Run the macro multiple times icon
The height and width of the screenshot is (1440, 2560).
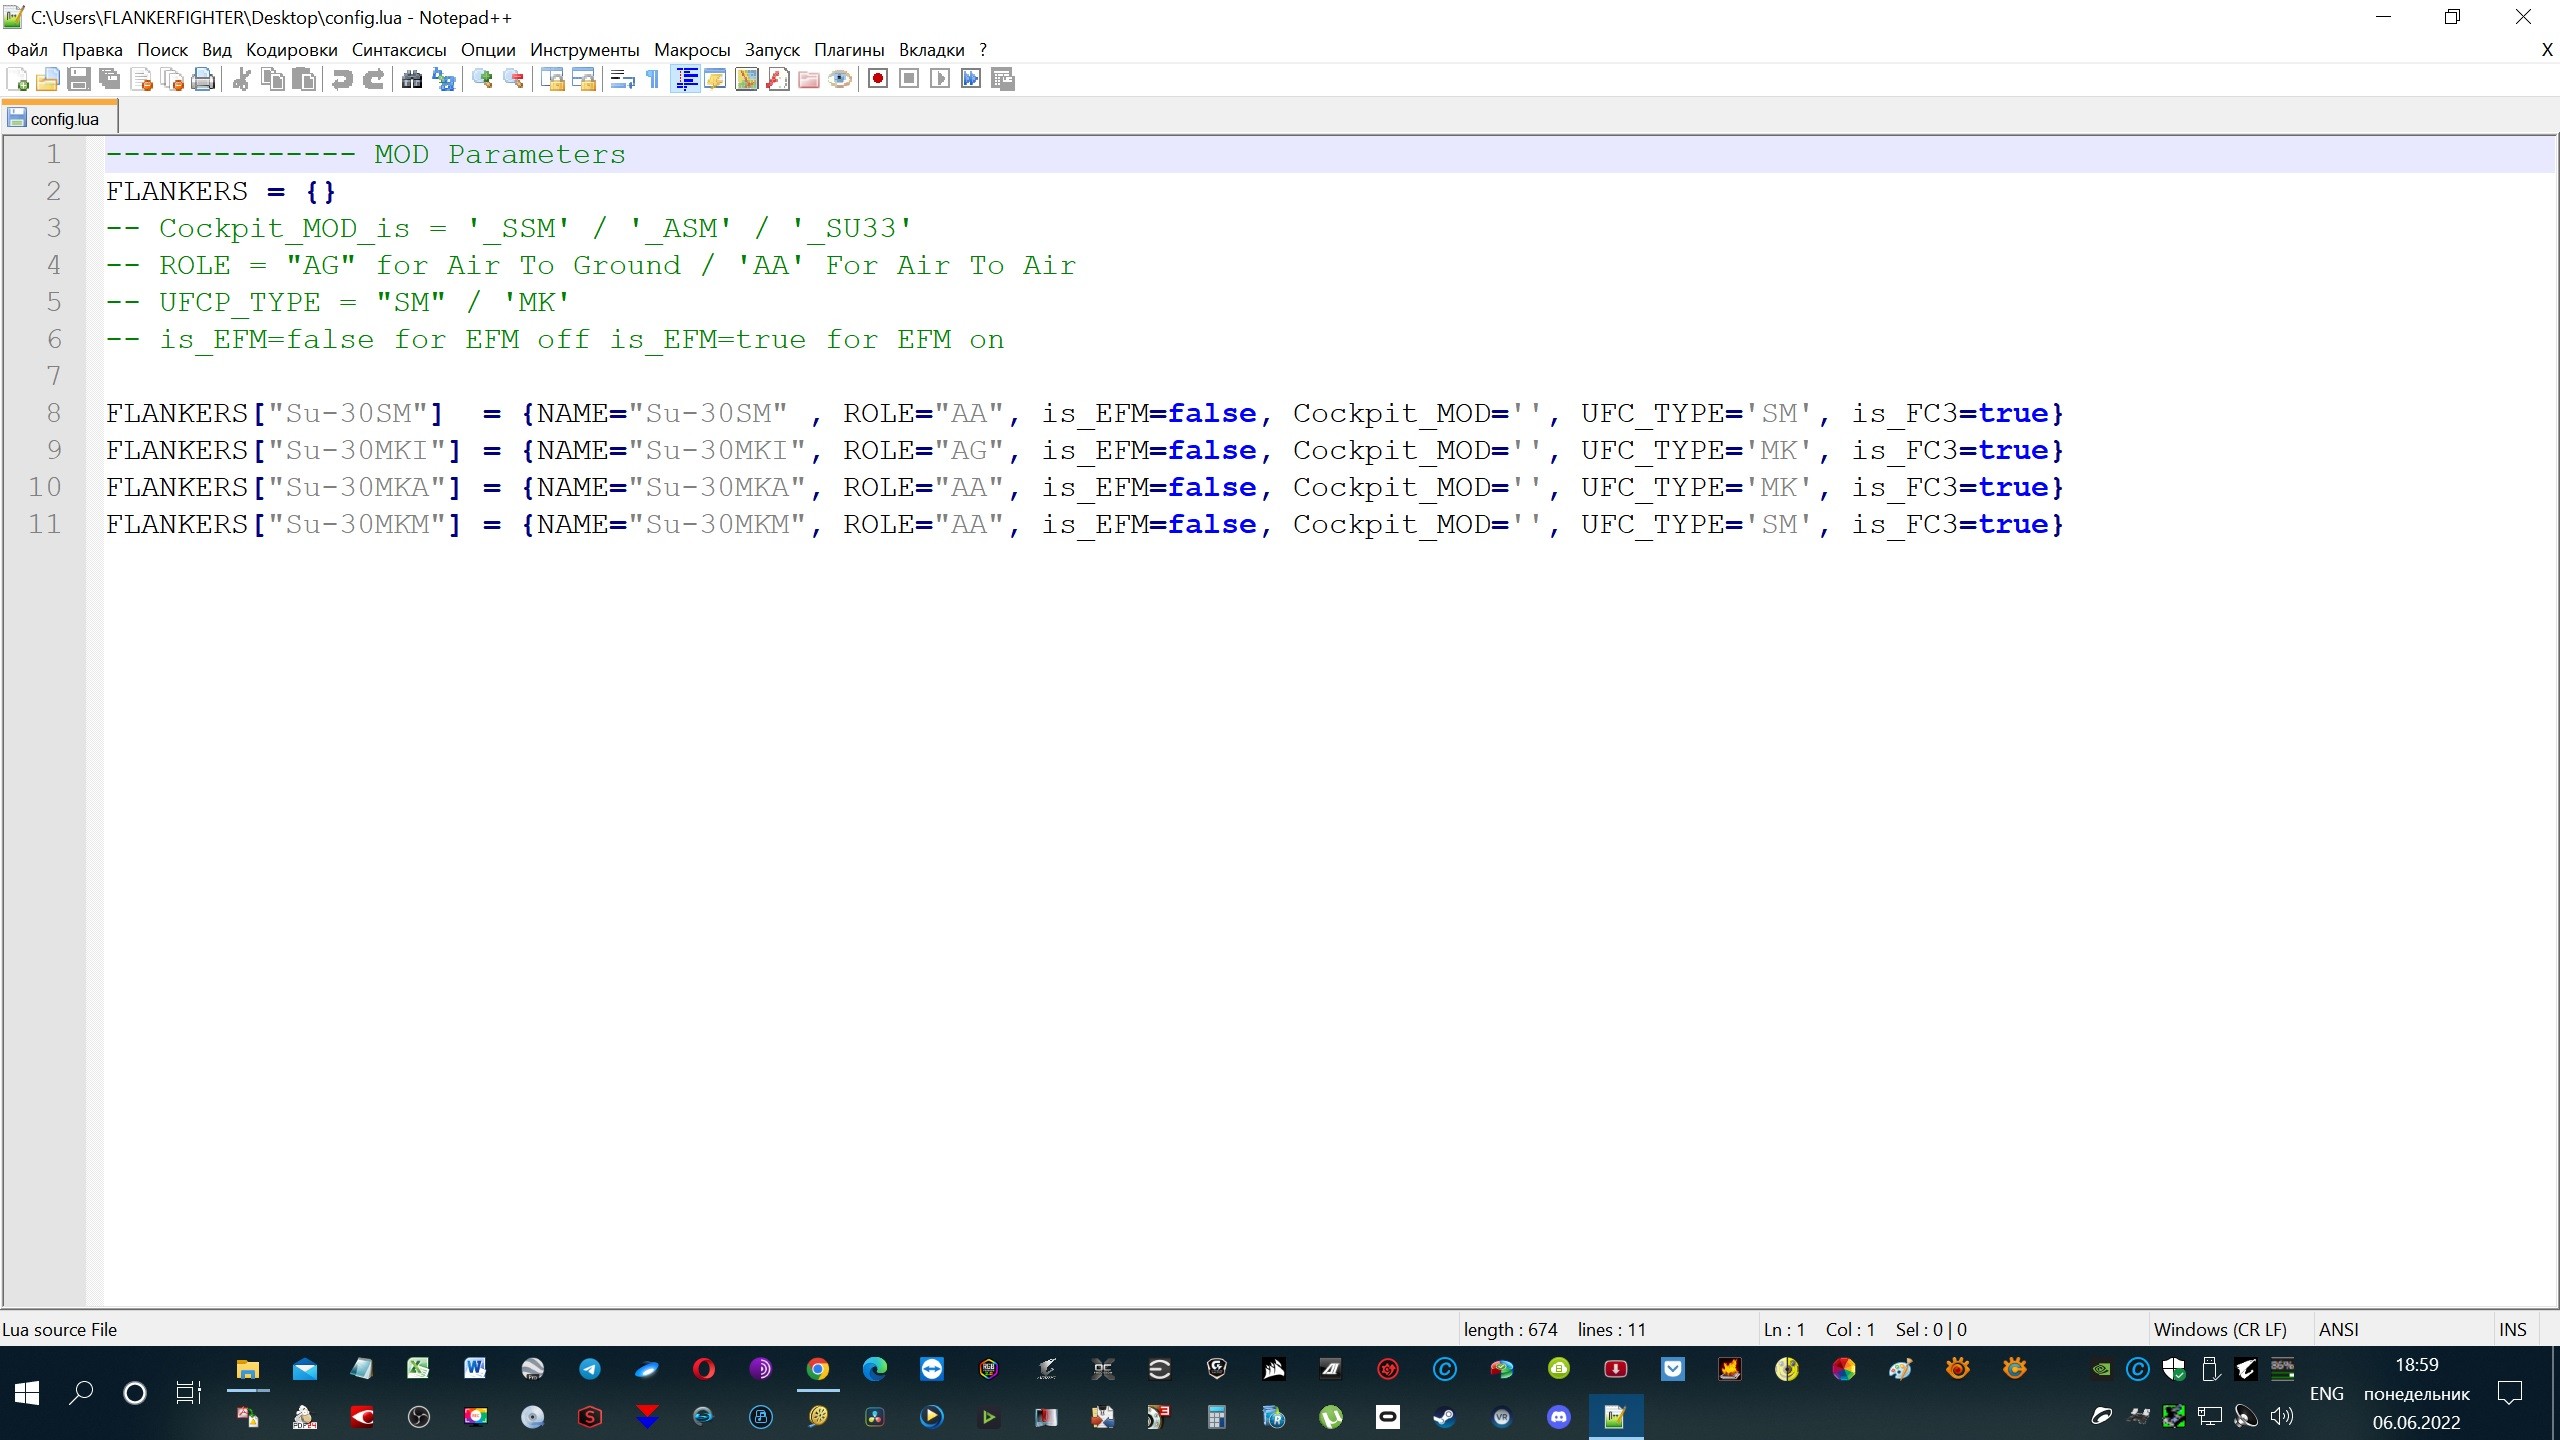point(971,79)
